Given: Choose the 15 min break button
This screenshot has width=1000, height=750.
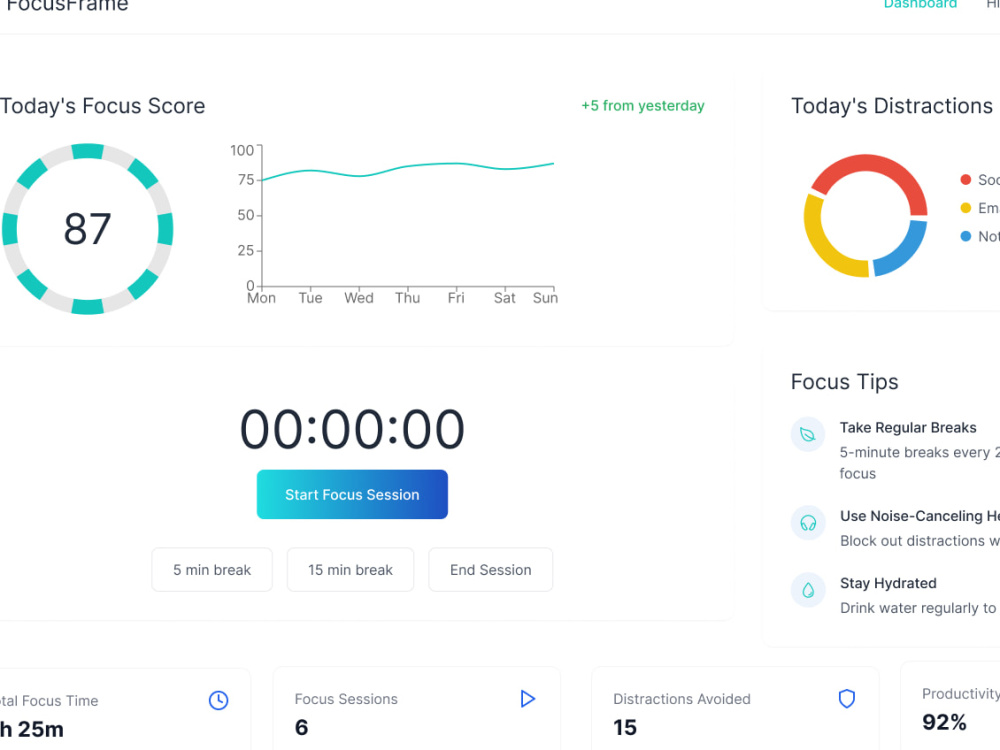Looking at the screenshot, I should click(x=350, y=570).
